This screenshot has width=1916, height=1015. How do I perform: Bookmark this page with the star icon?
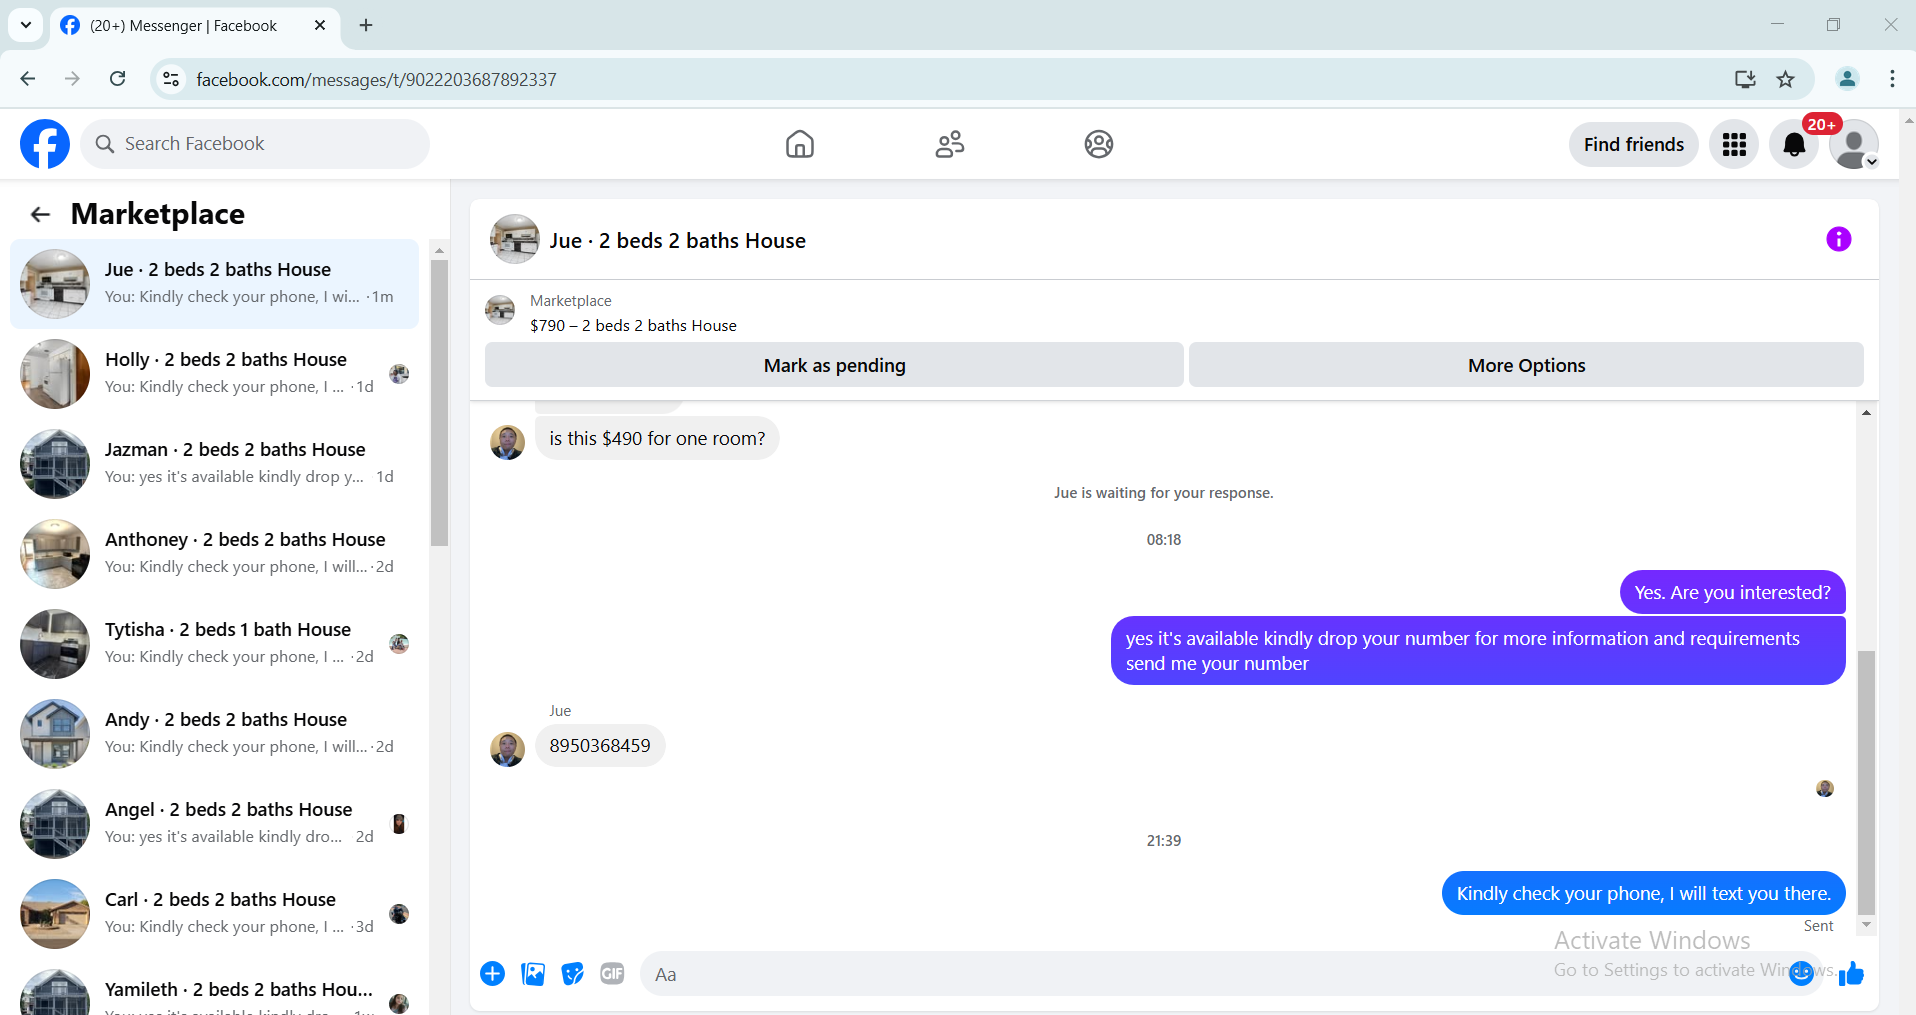(1785, 79)
